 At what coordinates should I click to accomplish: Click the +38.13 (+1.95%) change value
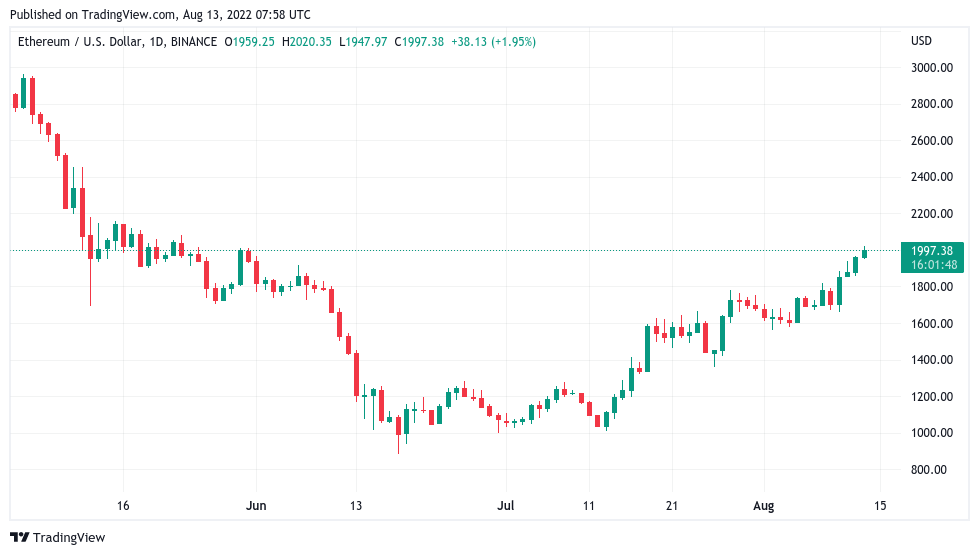(493, 41)
